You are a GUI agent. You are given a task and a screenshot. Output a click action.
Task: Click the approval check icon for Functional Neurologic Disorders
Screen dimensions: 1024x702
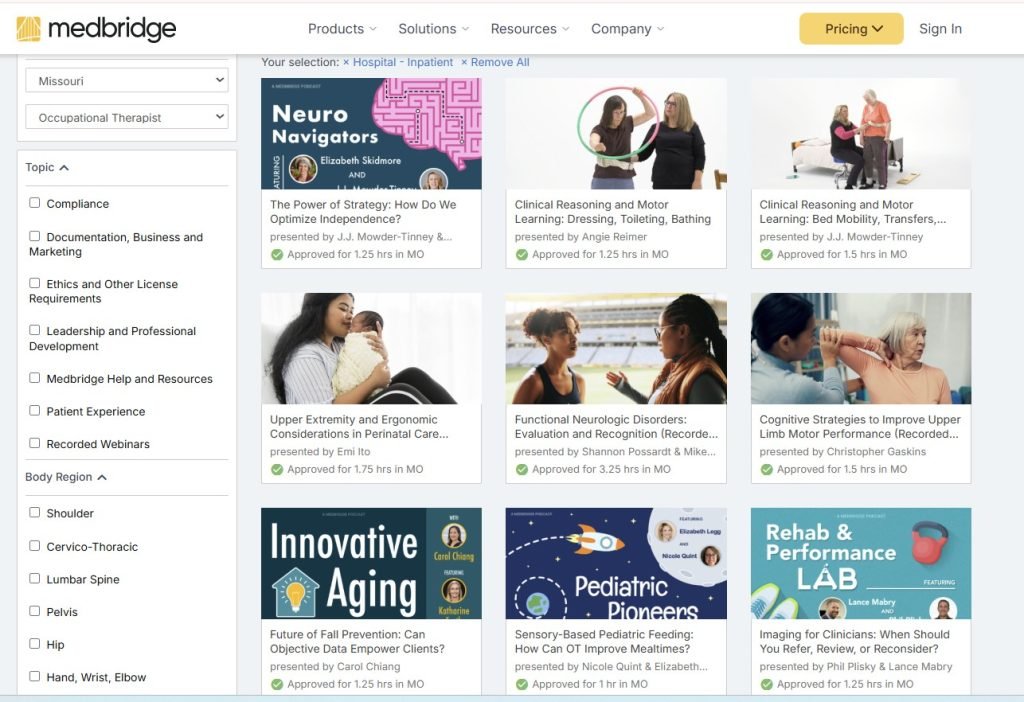[x=522, y=470]
